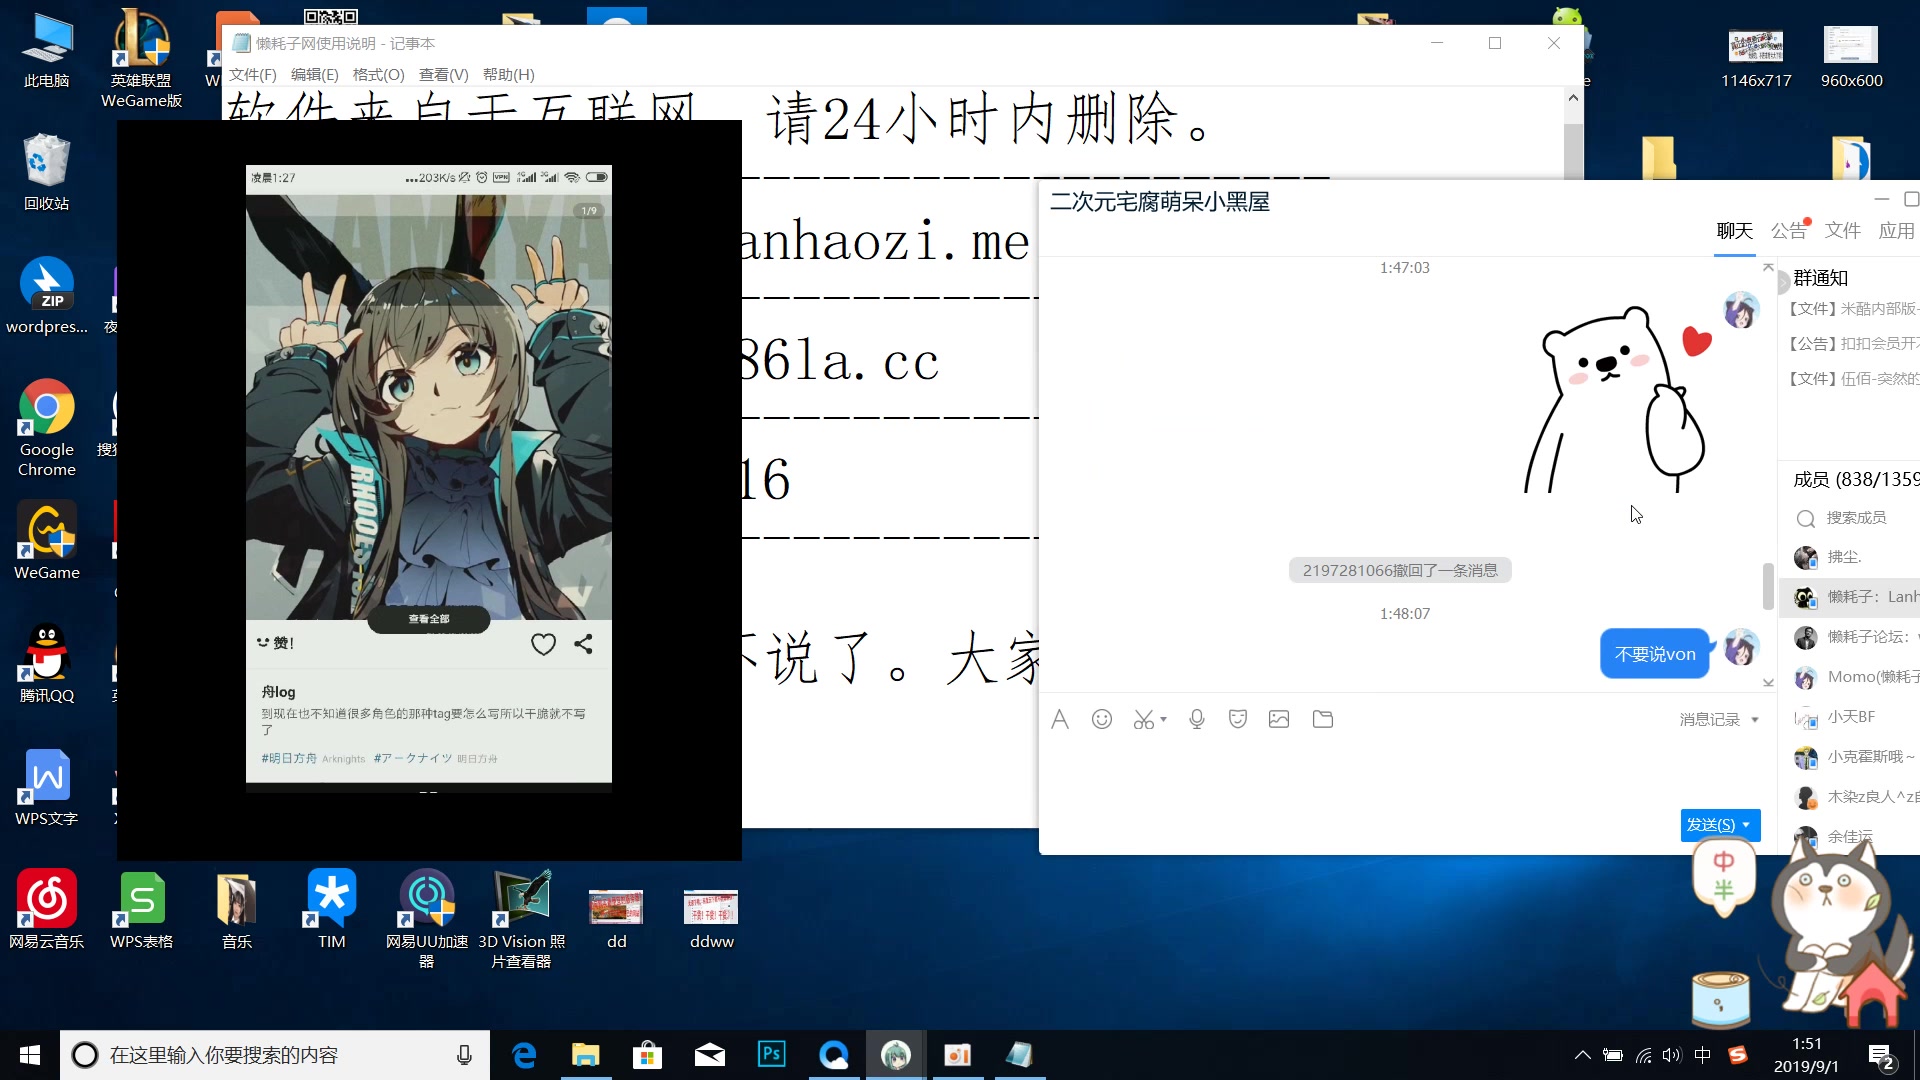Open Photoshop from the taskbar
Viewport: 1920px width, 1080px height.
[772, 1055]
